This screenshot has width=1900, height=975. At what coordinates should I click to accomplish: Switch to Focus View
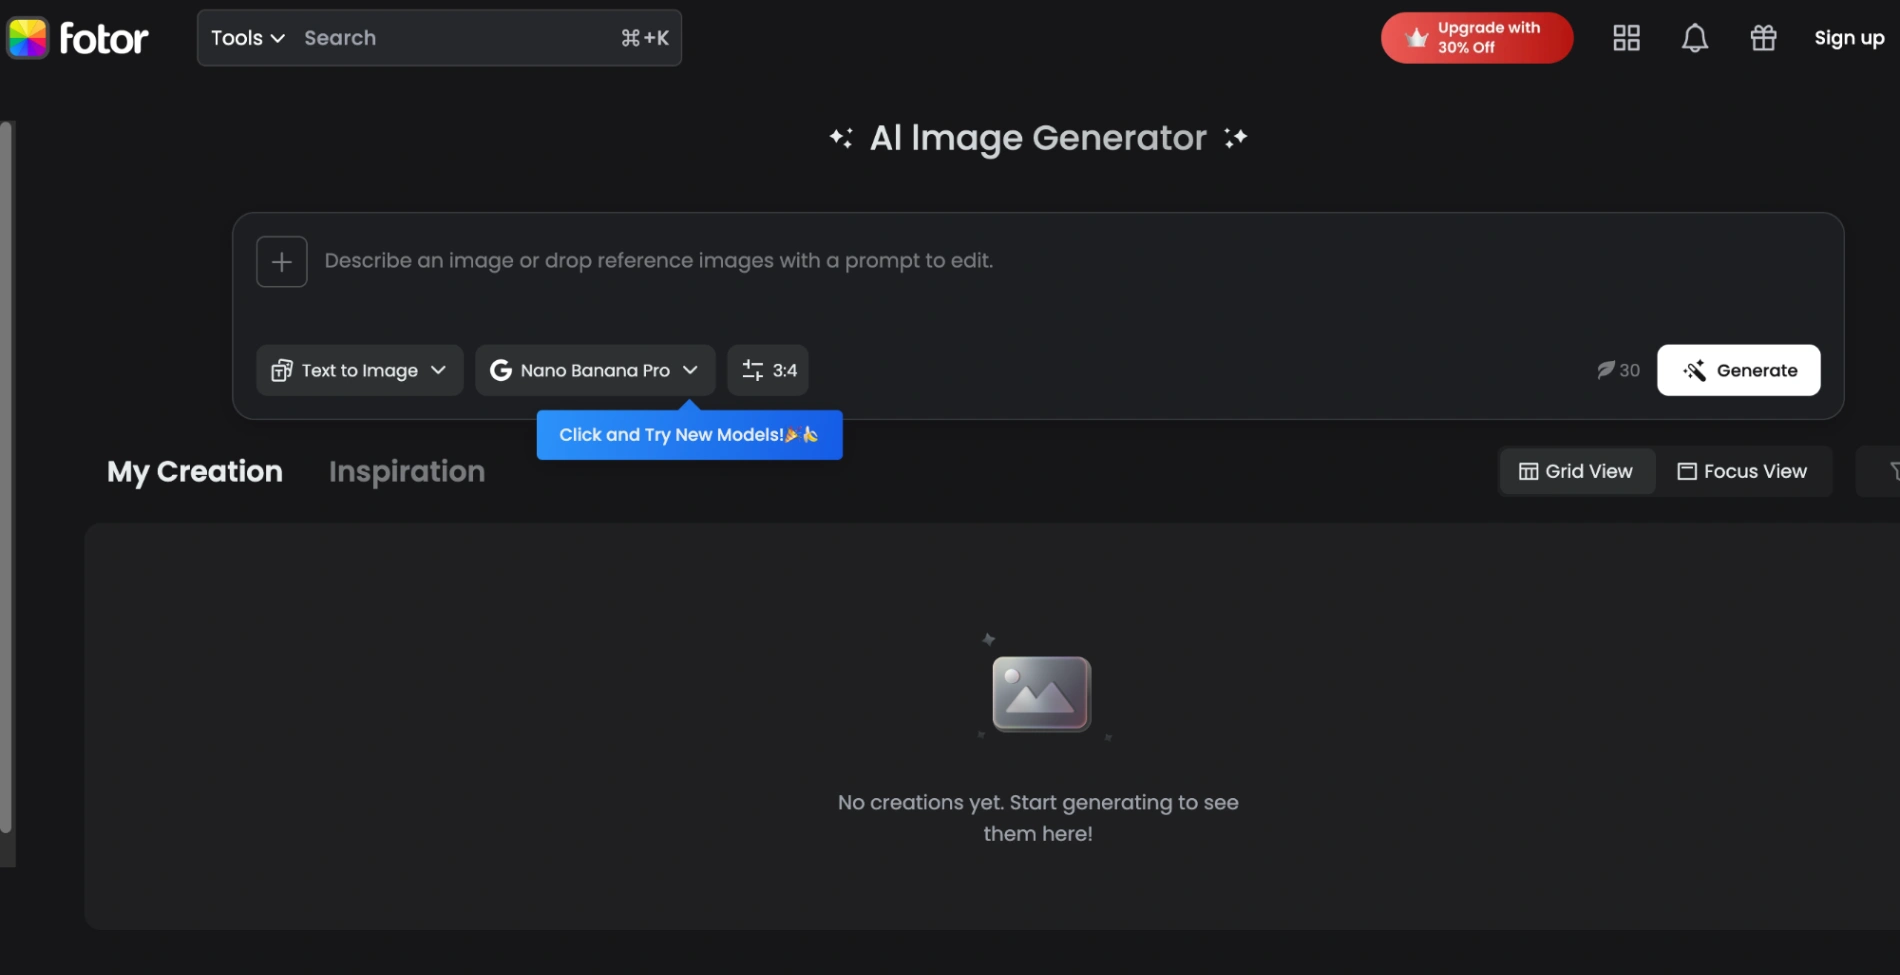(1742, 471)
